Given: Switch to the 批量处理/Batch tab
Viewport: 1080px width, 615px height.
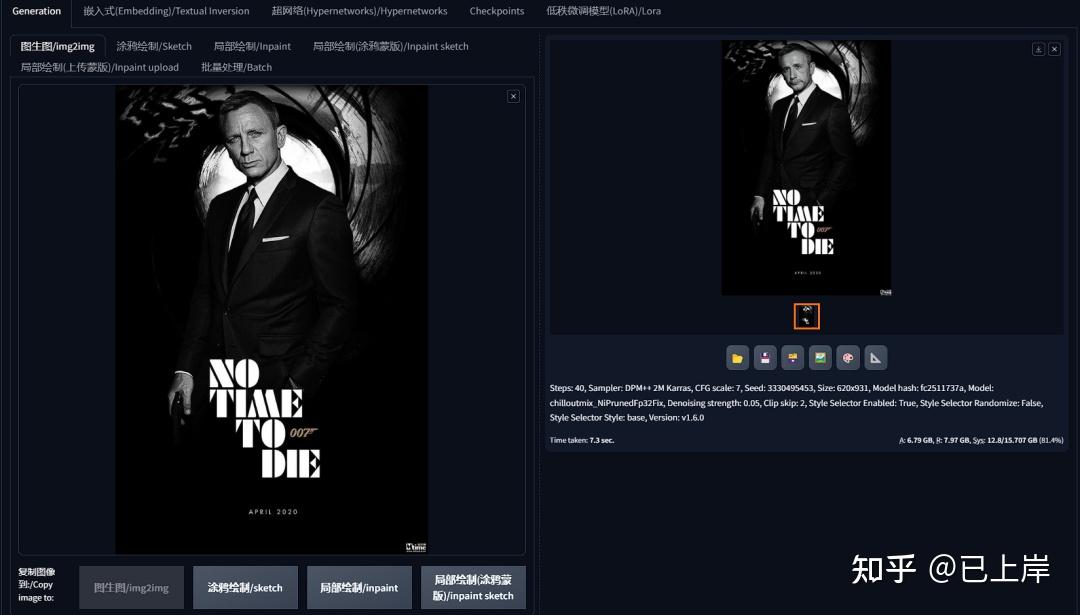Looking at the screenshot, I should pos(236,67).
